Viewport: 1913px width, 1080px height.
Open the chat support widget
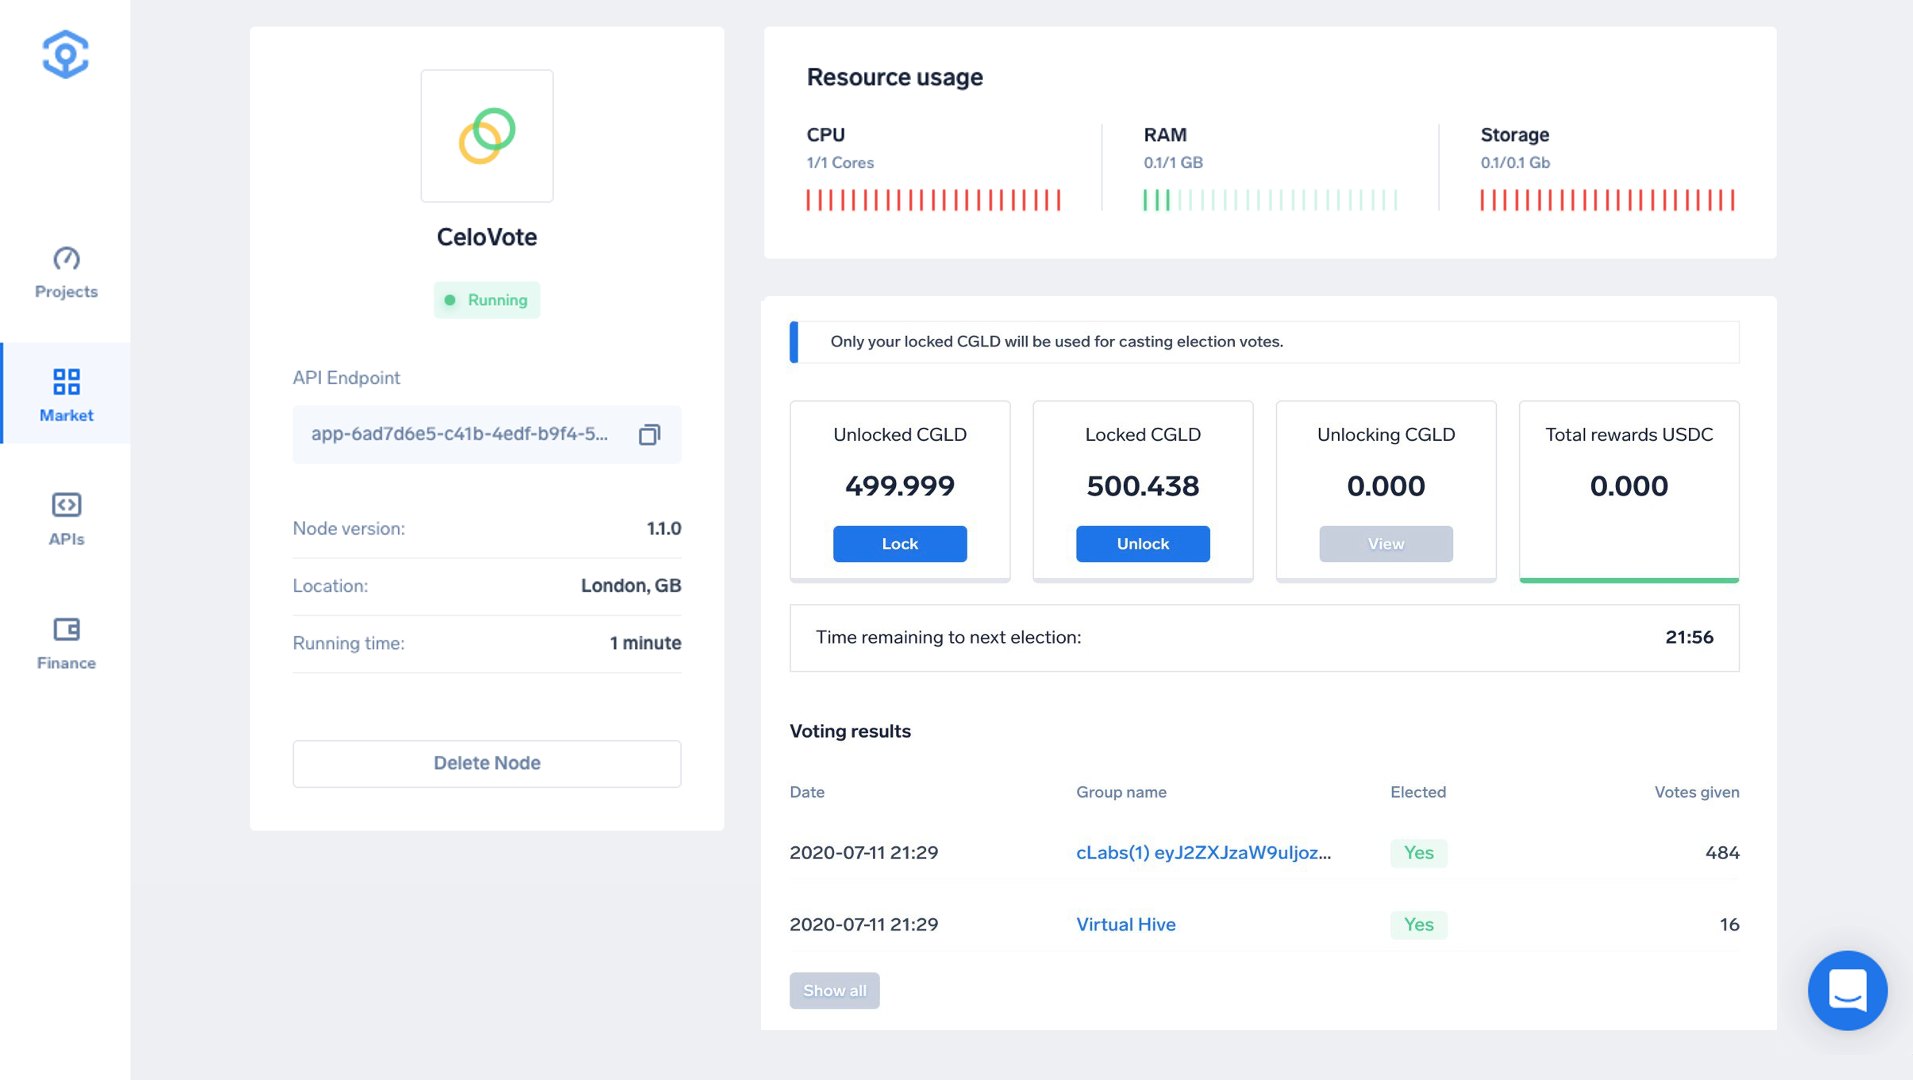[1848, 991]
